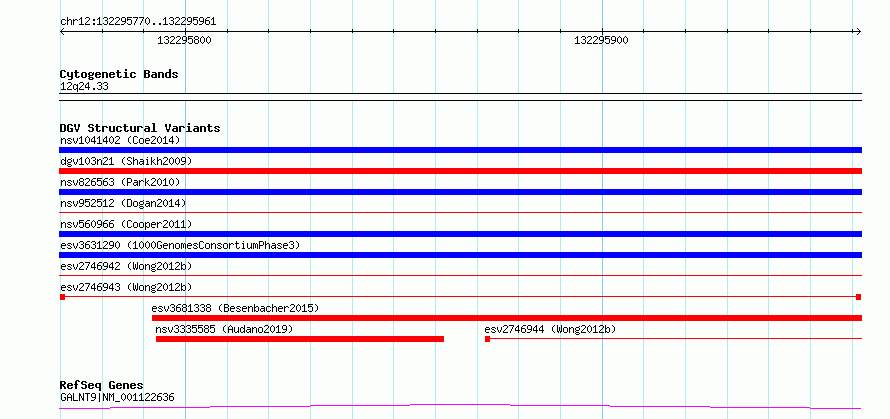Select the RefSeq Genes track title

click(x=102, y=386)
